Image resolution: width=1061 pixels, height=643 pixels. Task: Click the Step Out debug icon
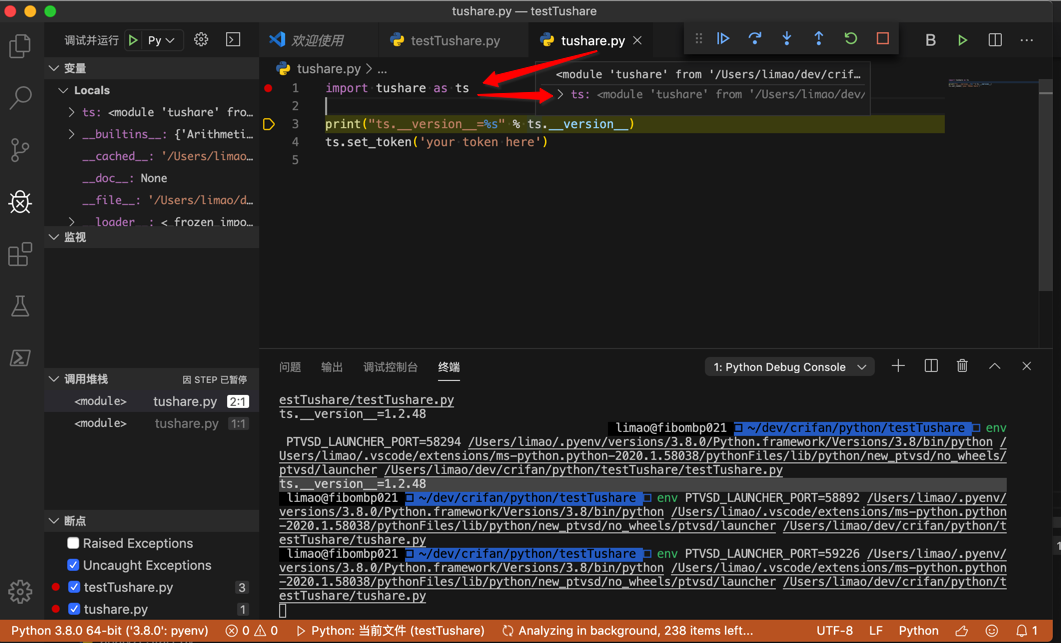point(819,39)
